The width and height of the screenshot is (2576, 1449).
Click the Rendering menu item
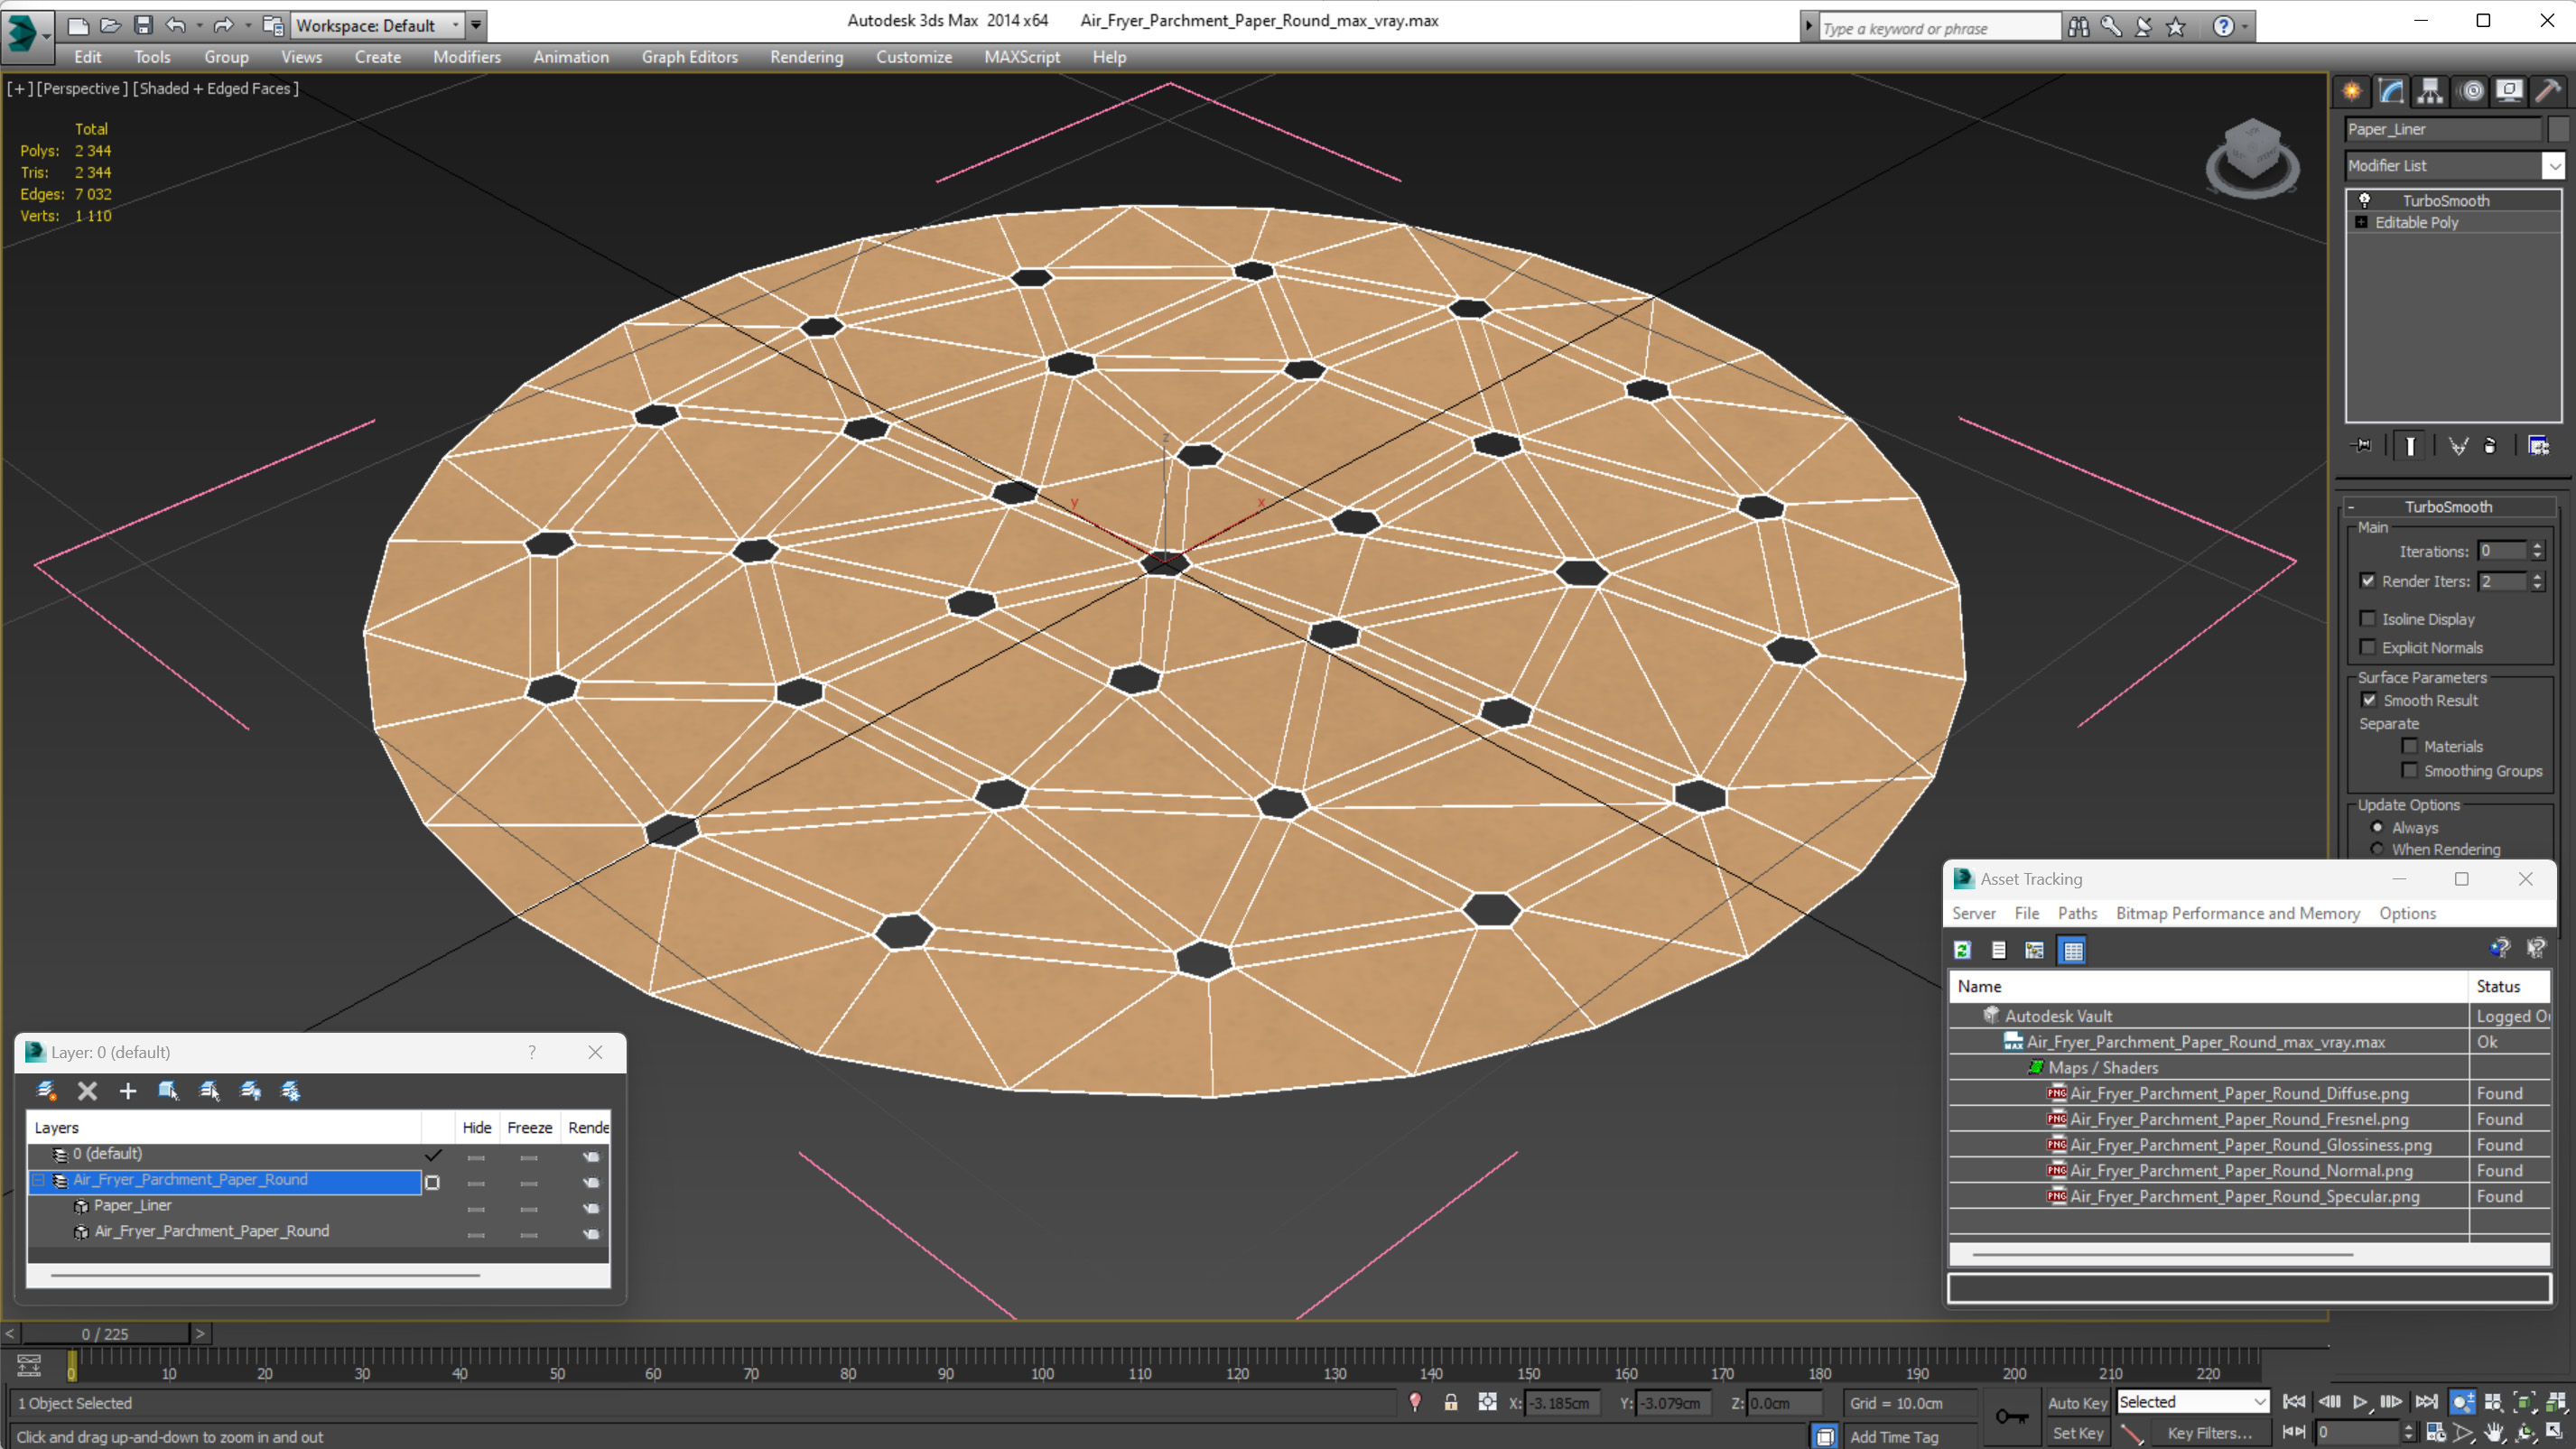pyautogui.click(x=805, y=57)
